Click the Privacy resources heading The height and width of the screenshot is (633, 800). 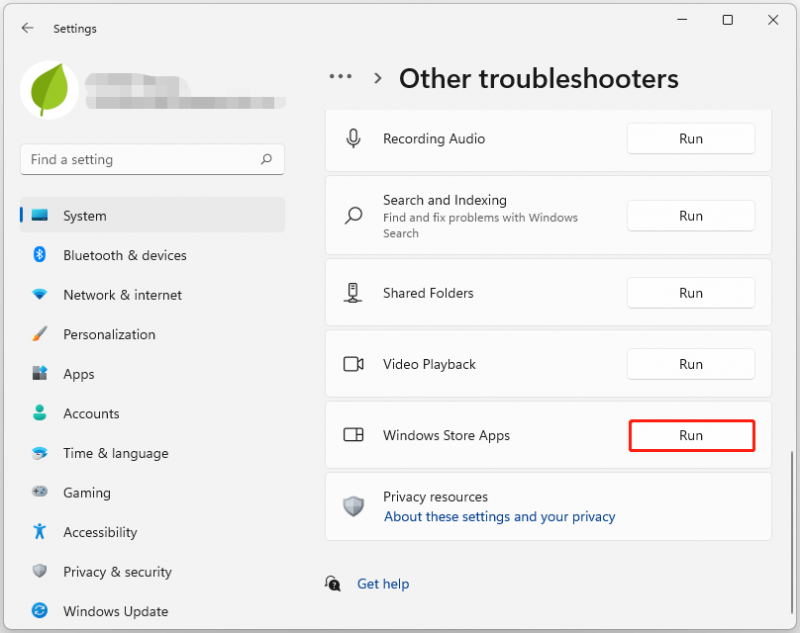(x=435, y=497)
